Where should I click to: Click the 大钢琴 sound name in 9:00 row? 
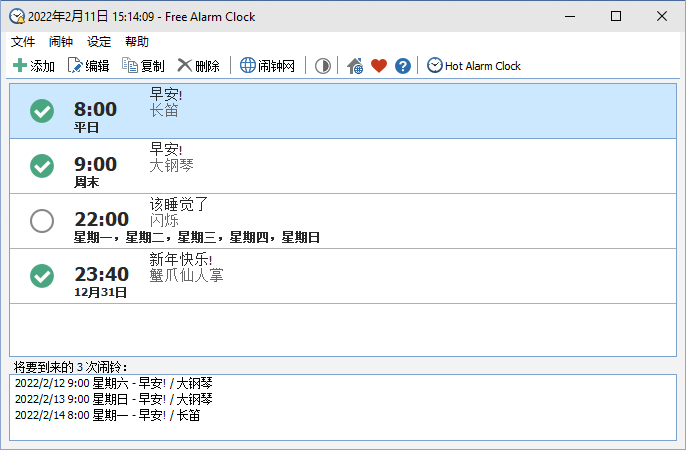click(172, 165)
